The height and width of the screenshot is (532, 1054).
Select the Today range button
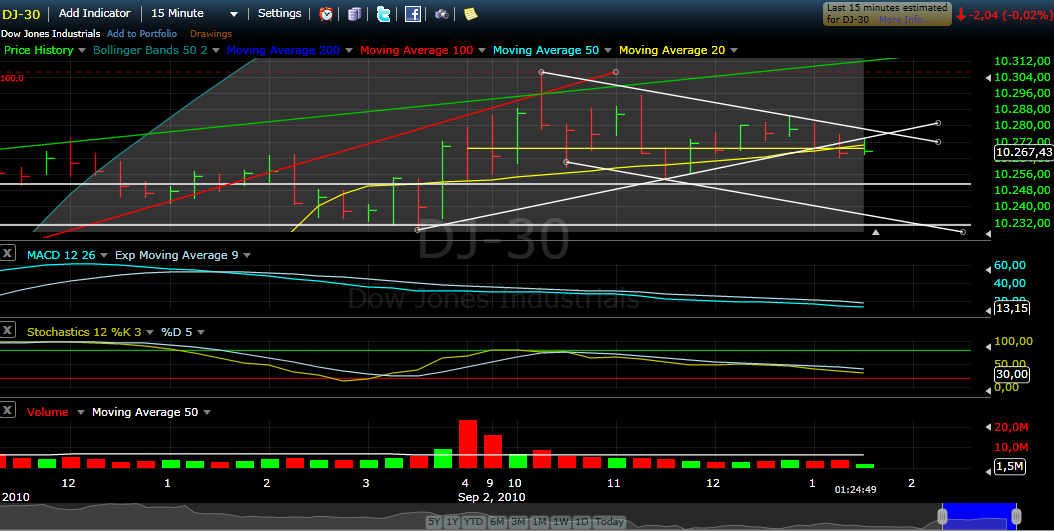click(609, 522)
